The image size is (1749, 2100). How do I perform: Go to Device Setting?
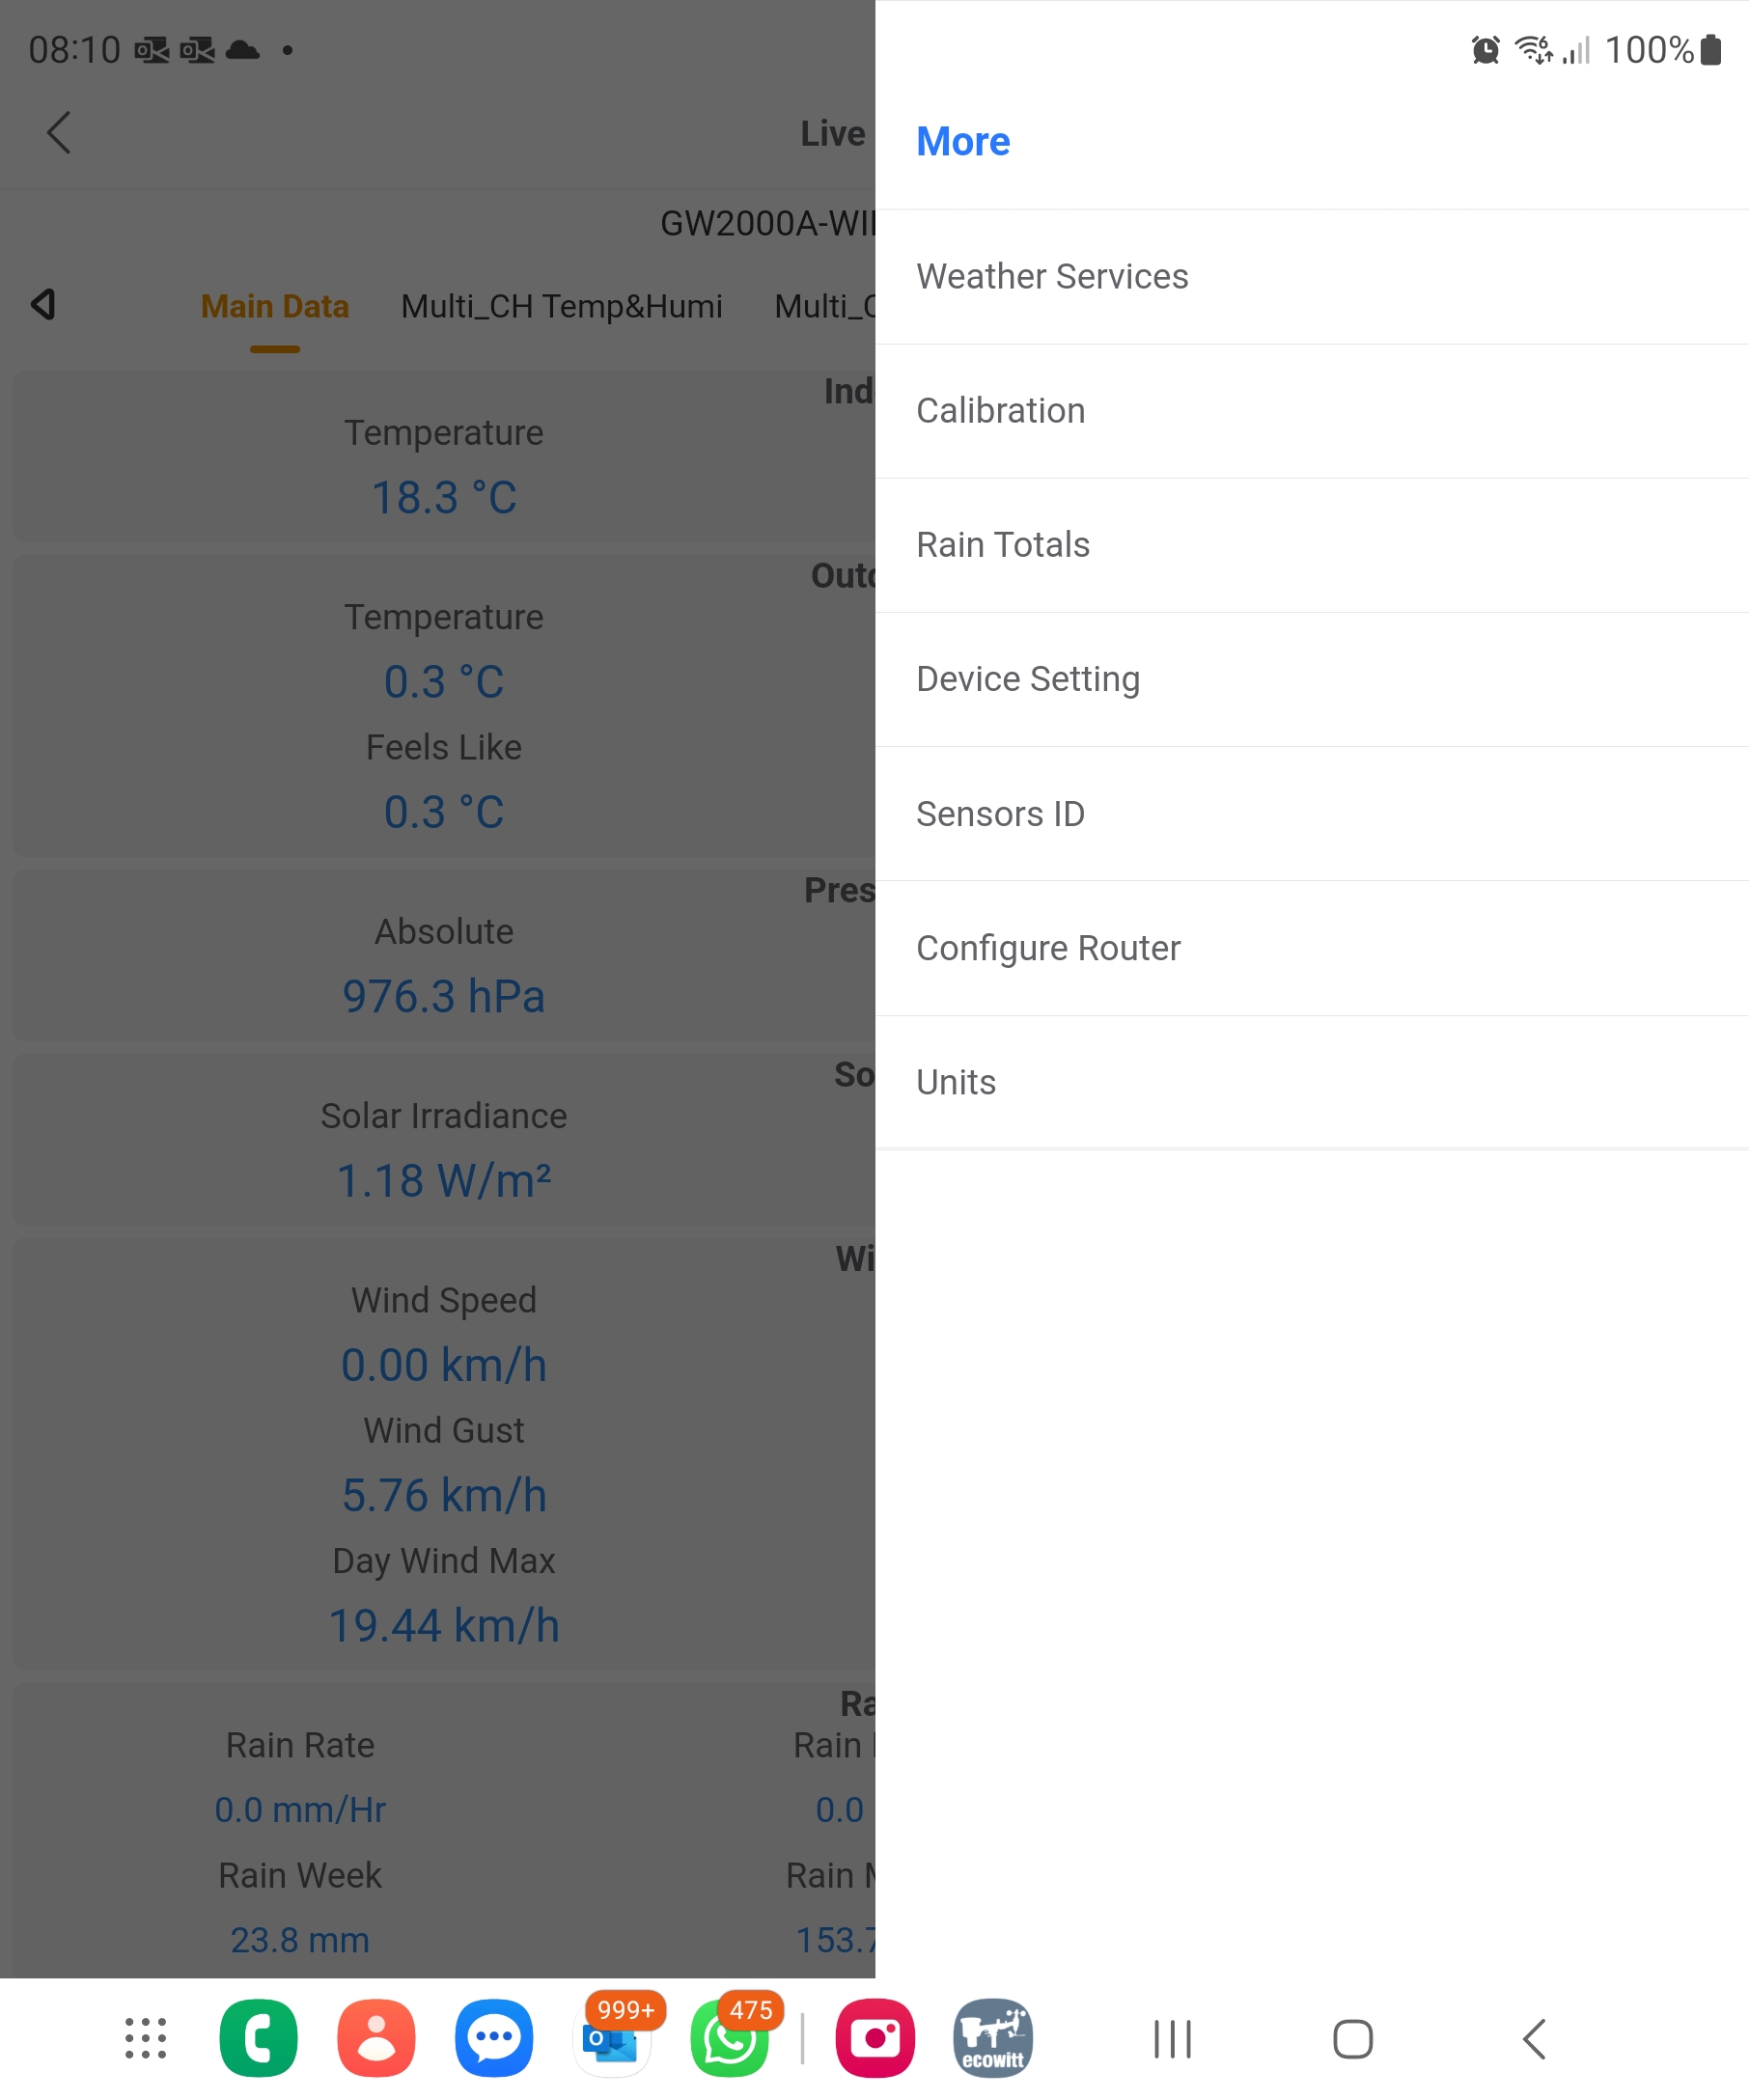pyautogui.click(x=1028, y=679)
